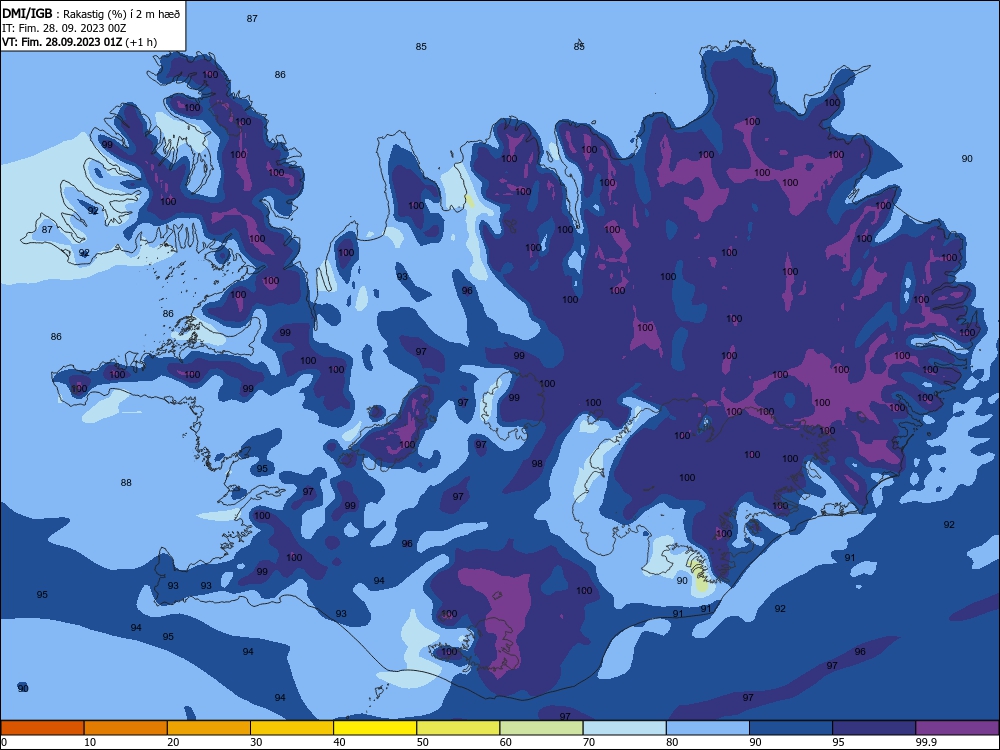
Task: Select the legend tick label 80
Action: 672,742
